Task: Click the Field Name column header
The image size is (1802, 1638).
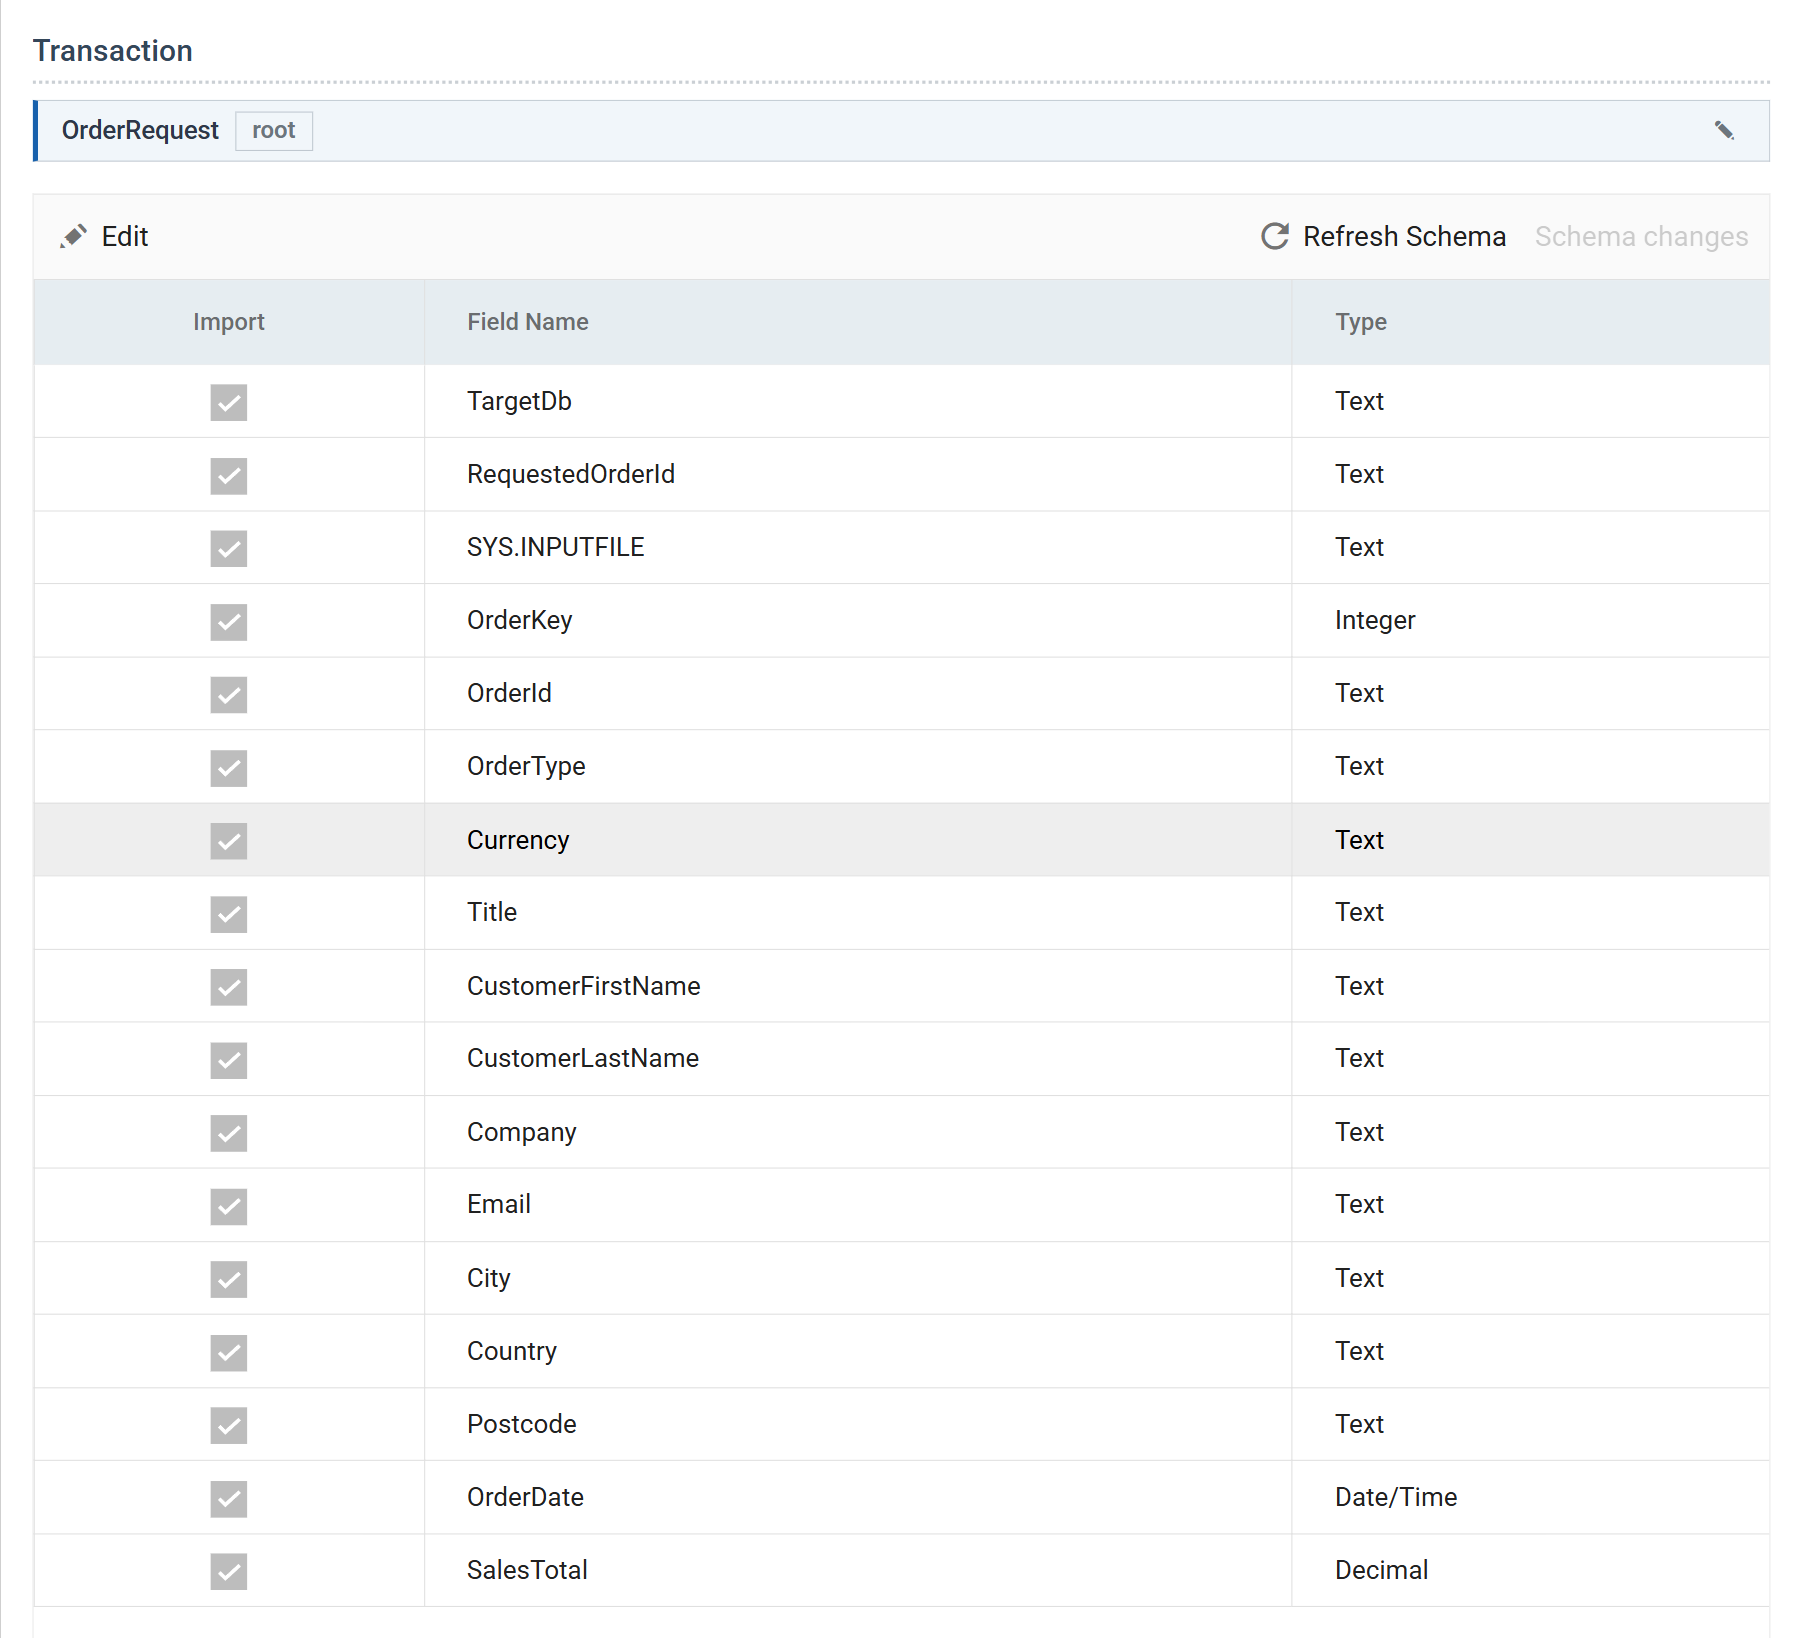Action: coord(528,322)
